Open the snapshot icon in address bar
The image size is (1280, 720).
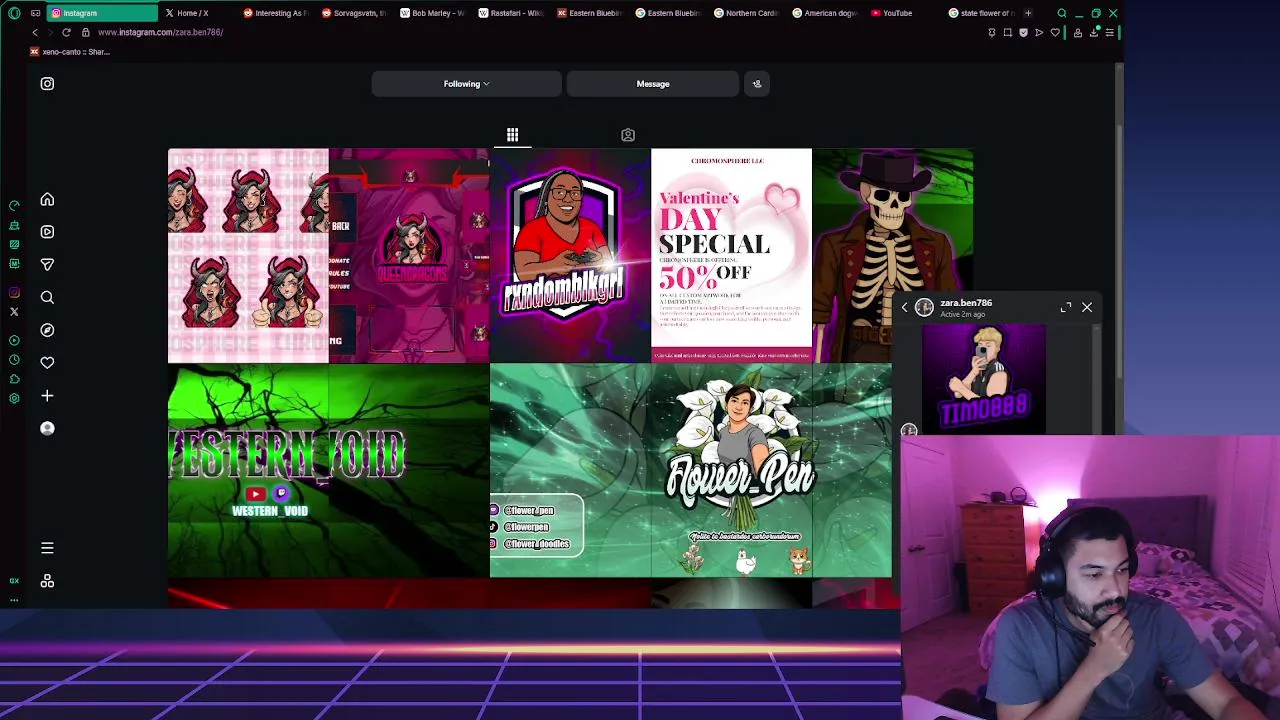pyautogui.click(x=1008, y=32)
